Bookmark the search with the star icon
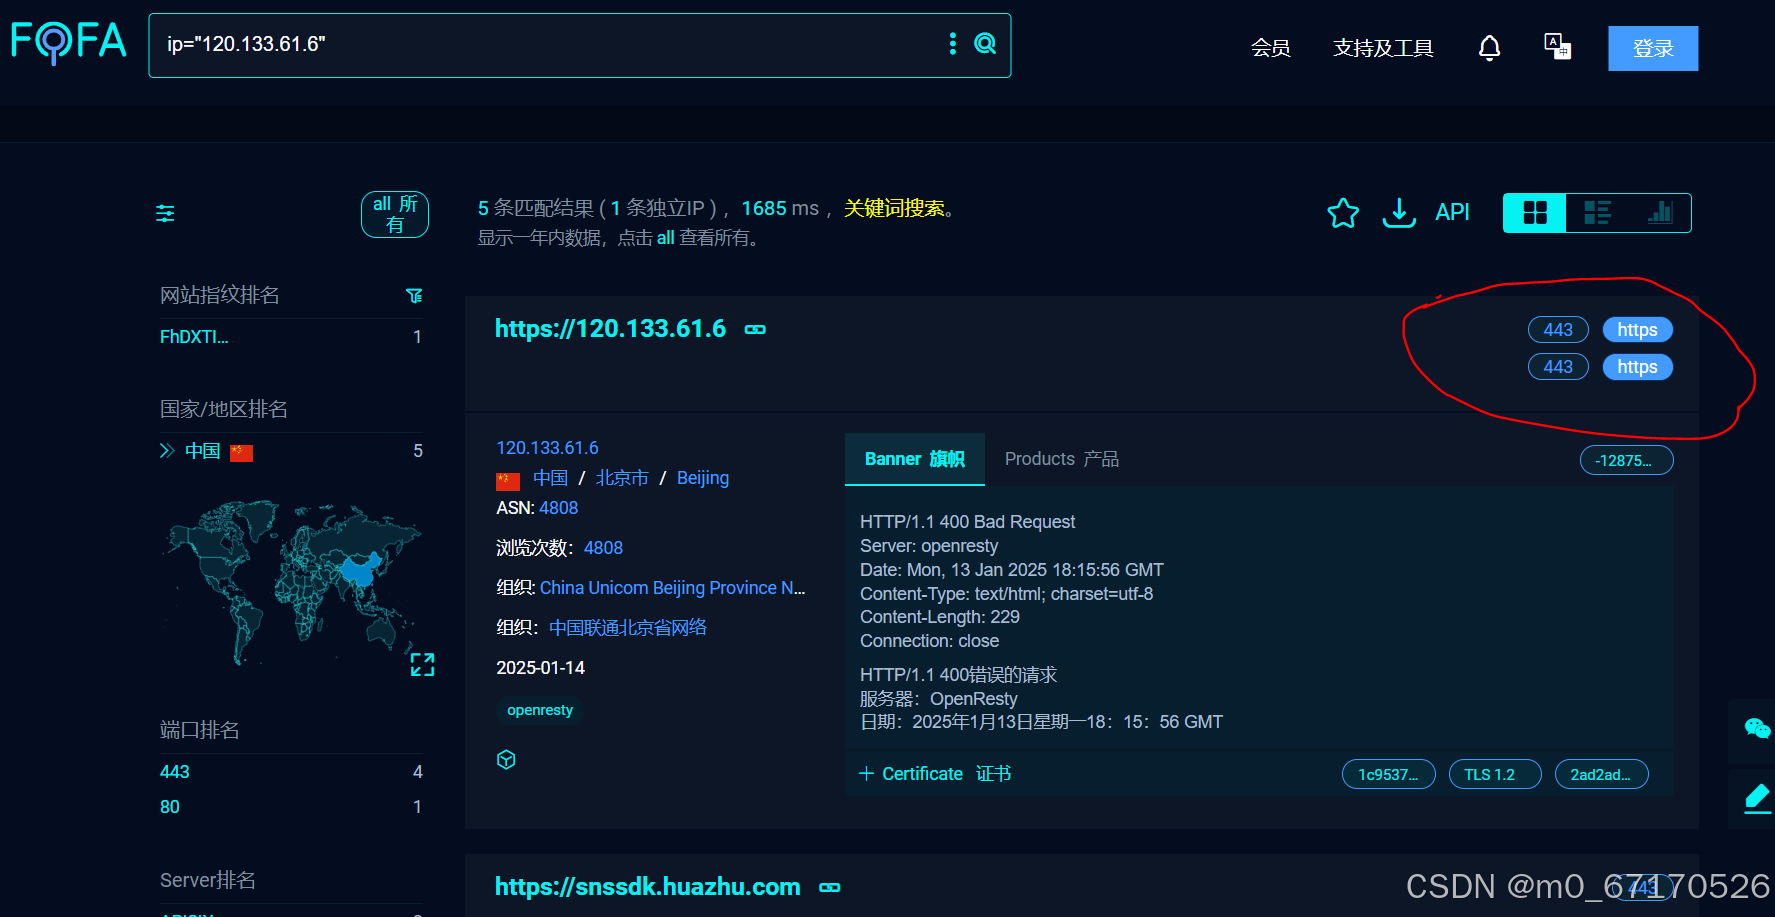The image size is (1775, 917). pos(1343,212)
